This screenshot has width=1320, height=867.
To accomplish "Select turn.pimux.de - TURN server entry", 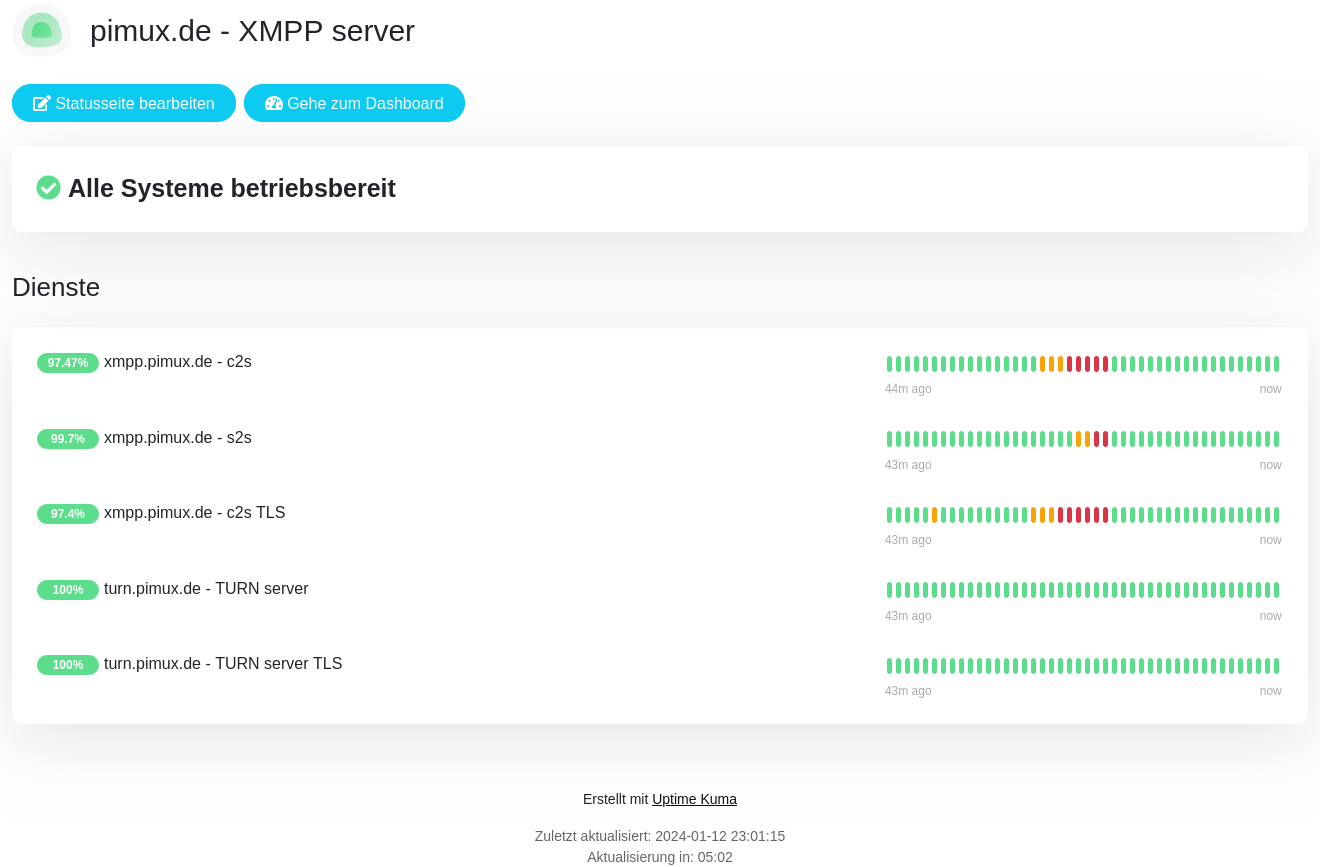I will (206, 589).
